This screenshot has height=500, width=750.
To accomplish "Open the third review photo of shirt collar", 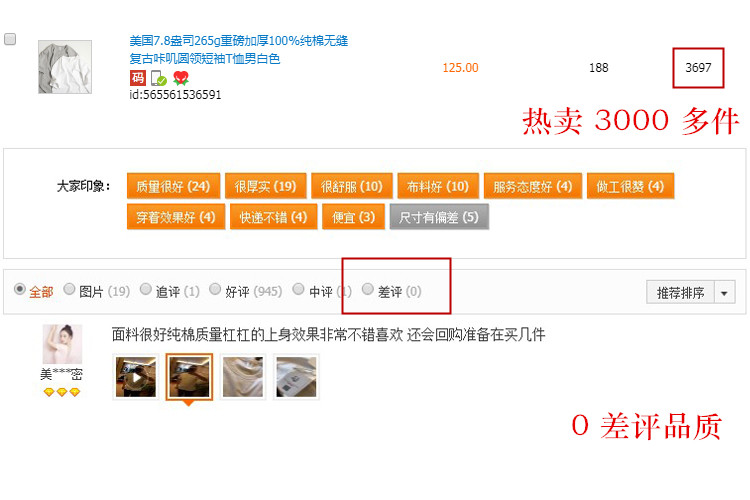I will click(243, 377).
